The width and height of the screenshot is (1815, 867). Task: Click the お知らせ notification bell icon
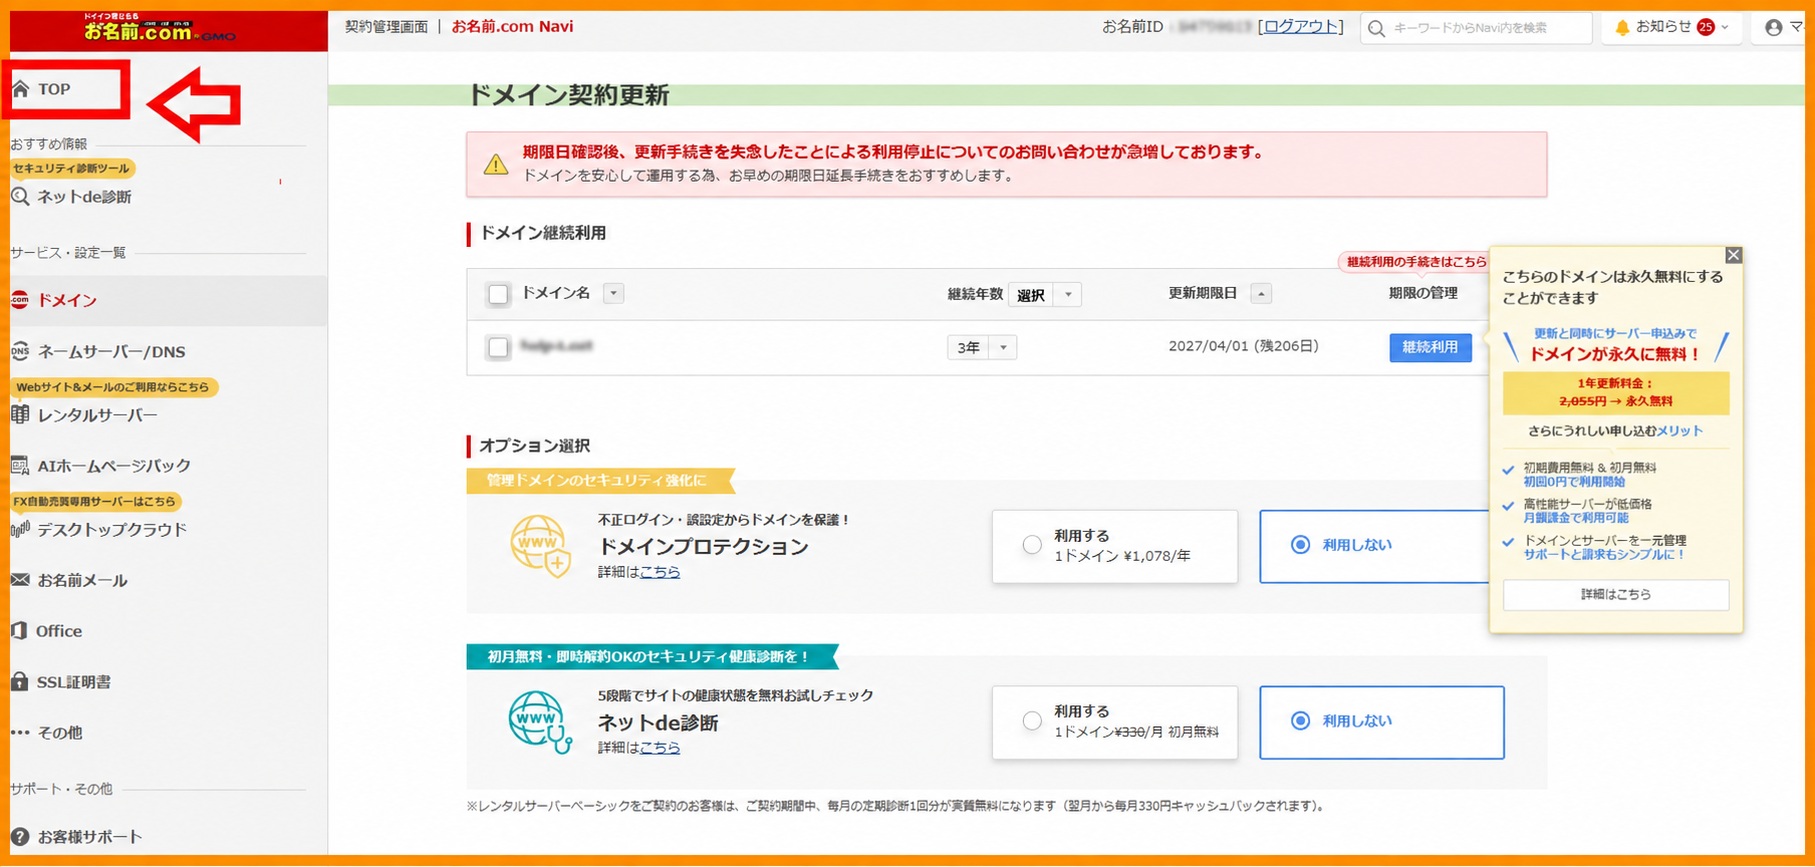(1622, 28)
